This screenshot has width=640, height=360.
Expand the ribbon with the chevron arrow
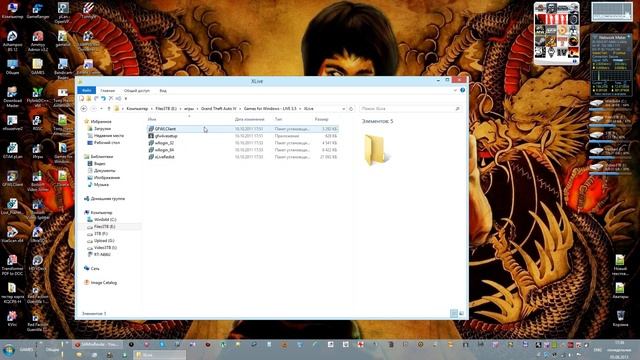(x=455, y=90)
